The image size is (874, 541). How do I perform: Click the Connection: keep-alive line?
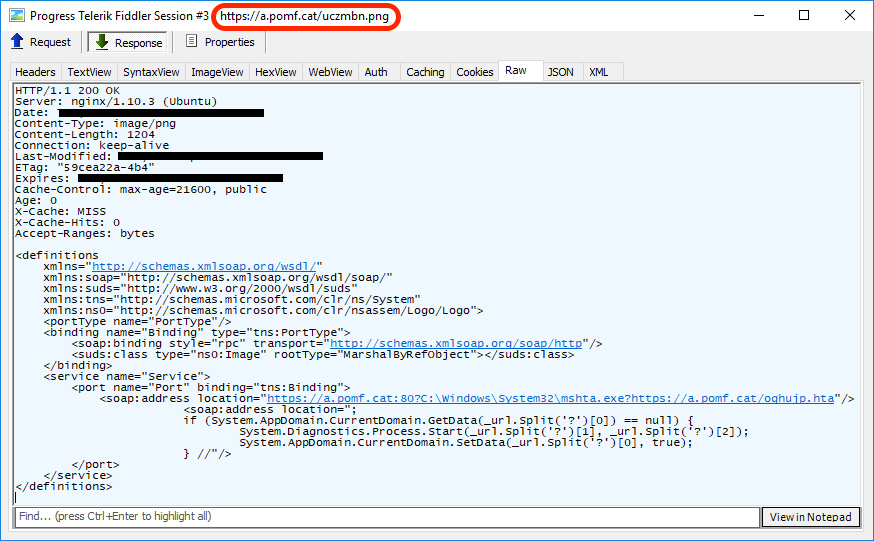pos(92,145)
